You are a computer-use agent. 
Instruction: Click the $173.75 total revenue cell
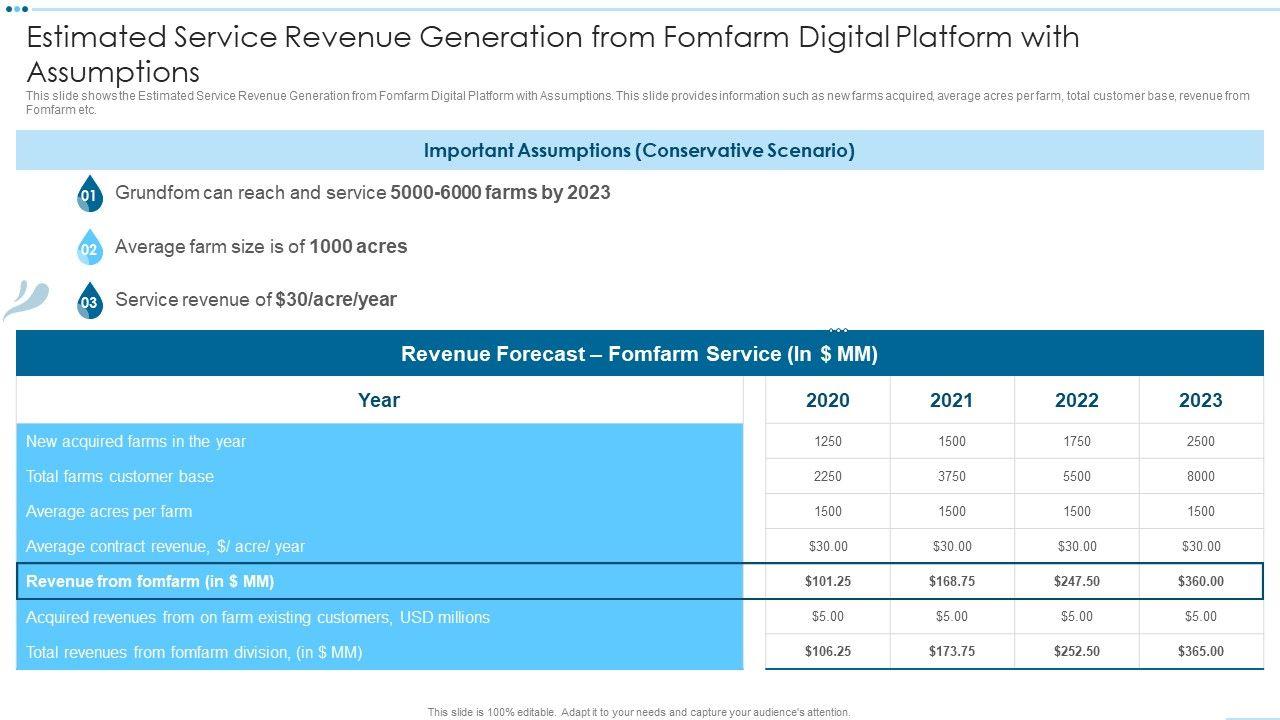(x=952, y=651)
